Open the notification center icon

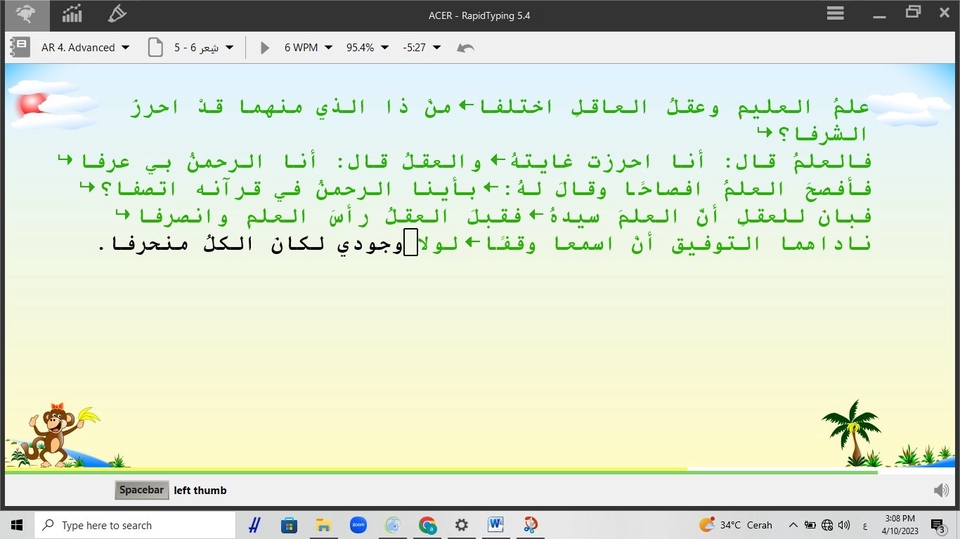(939, 525)
